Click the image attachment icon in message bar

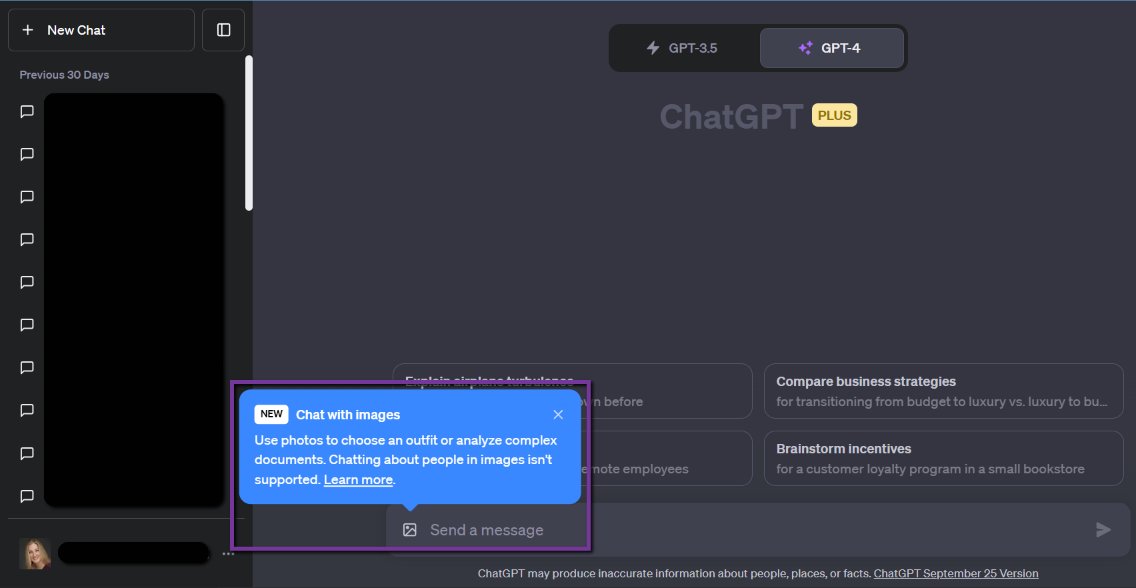410,529
